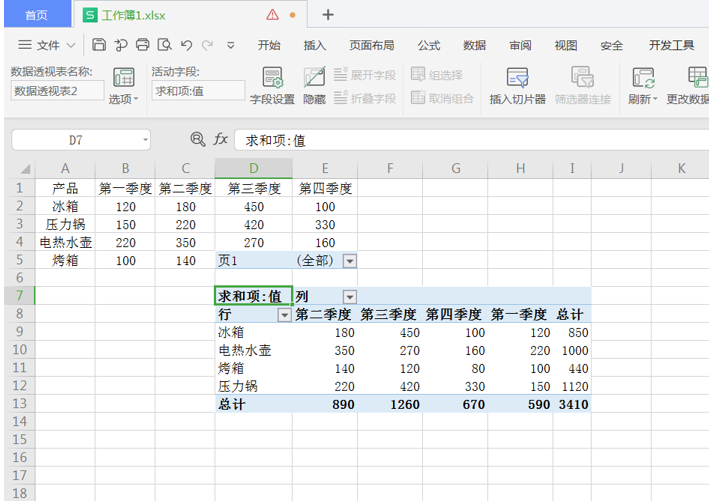Click the cell 第四季度 in row 1

pos(325,188)
